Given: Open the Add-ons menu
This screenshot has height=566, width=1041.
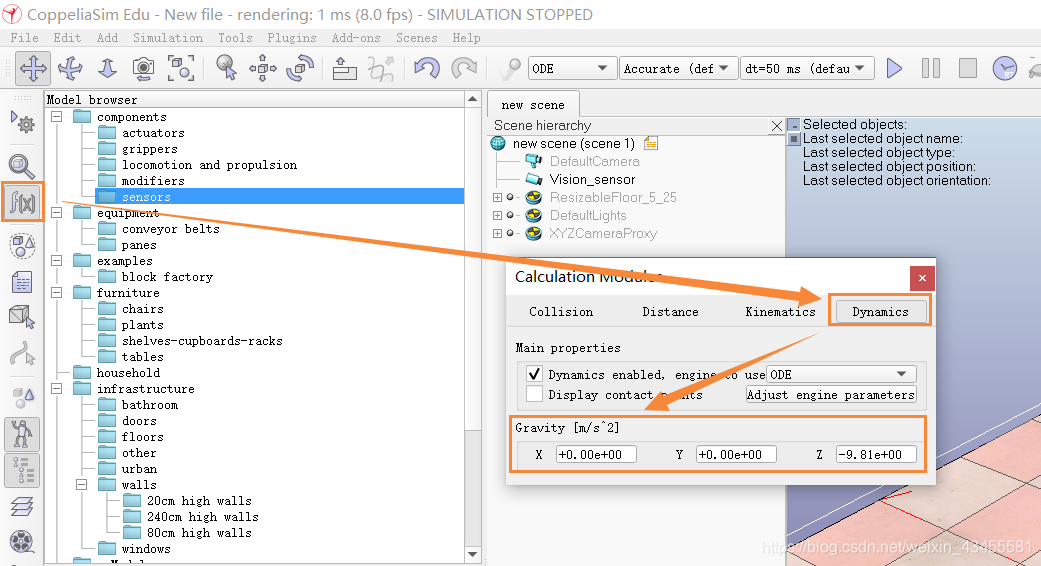Looking at the screenshot, I should pyautogui.click(x=356, y=38).
